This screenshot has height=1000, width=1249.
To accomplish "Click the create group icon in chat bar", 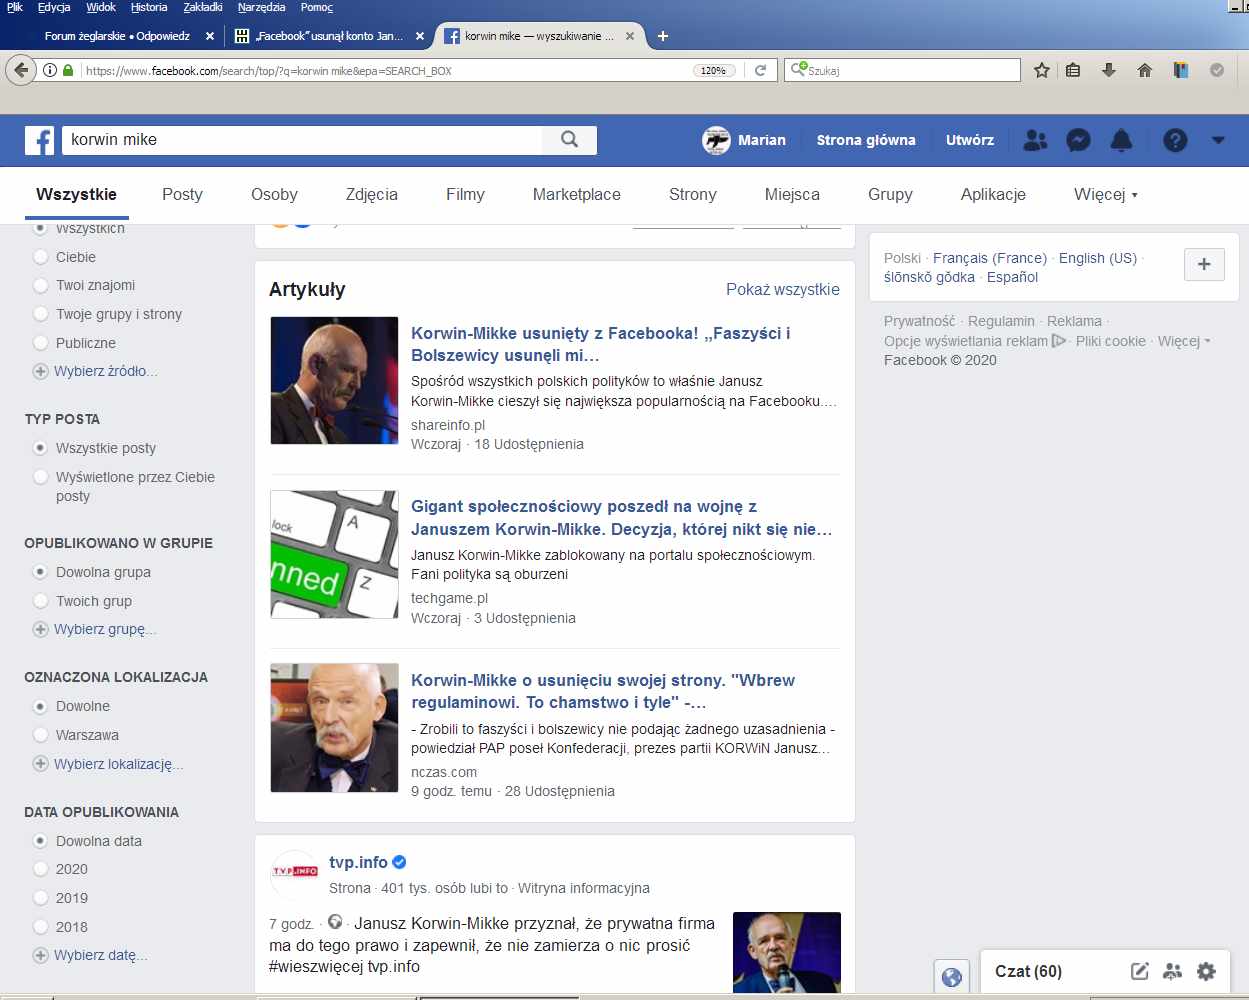I will [1173, 971].
